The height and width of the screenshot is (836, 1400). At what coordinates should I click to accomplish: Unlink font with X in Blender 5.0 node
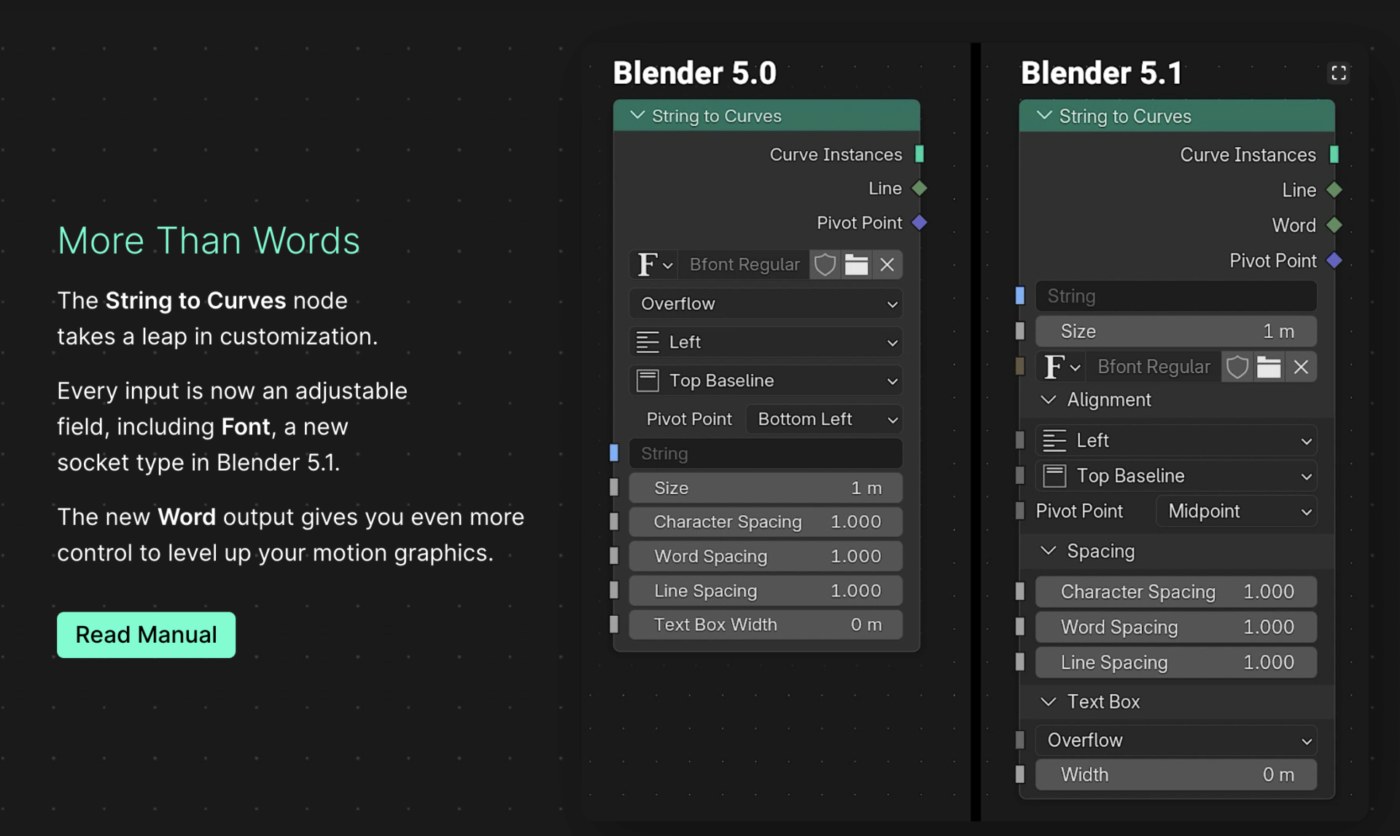(887, 264)
